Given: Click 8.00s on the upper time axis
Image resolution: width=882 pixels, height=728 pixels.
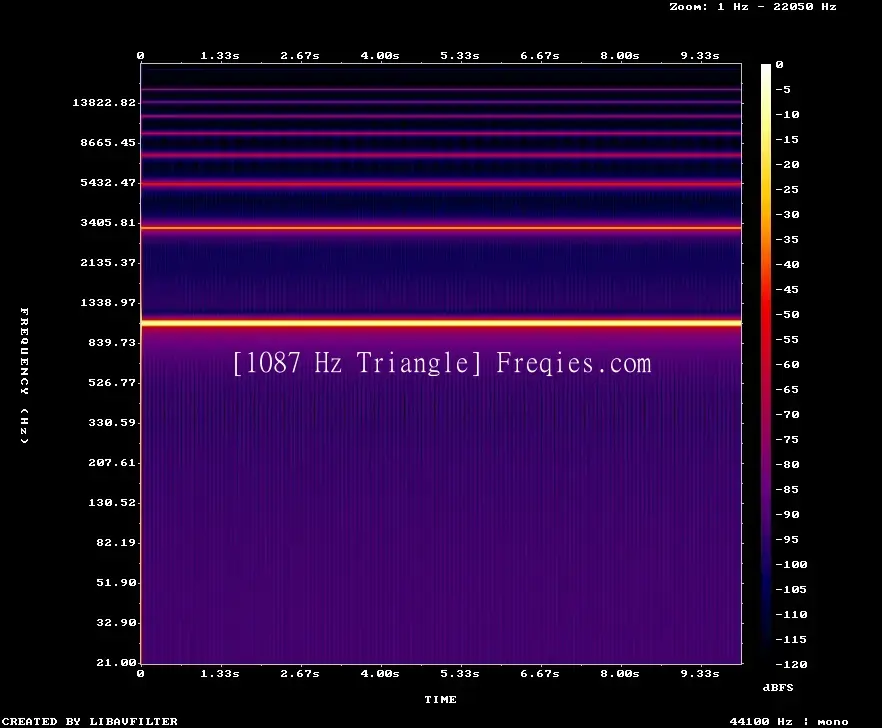Looking at the screenshot, I should click(619, 56).
